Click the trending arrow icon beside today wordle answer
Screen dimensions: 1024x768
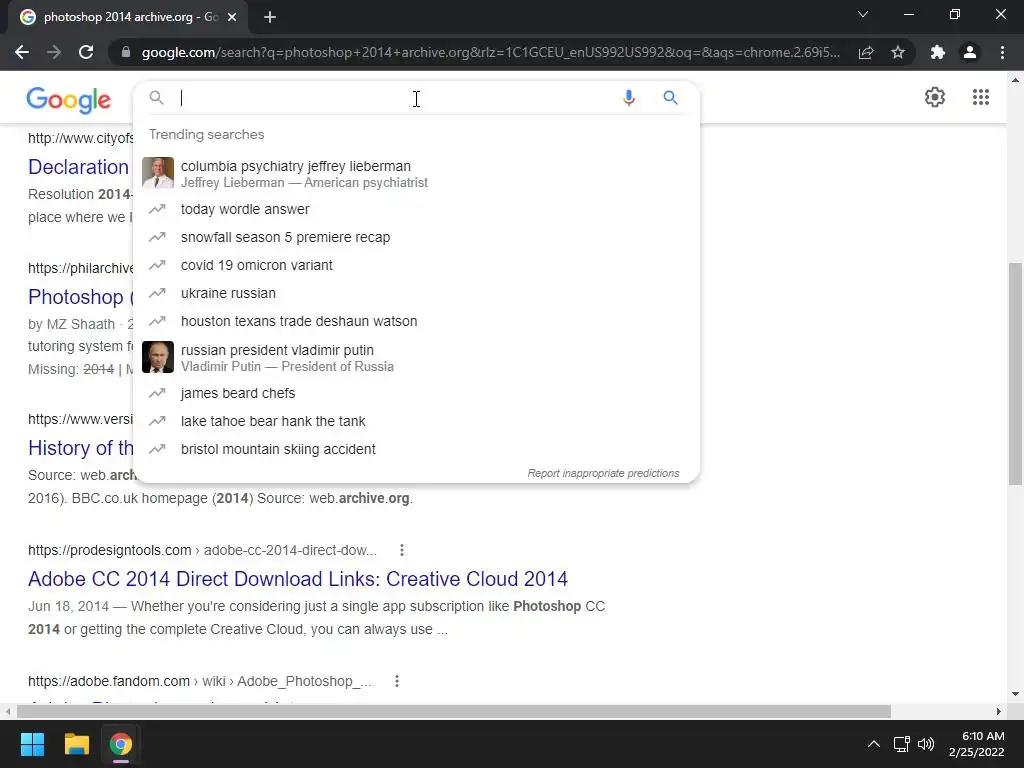[x=157, y=209]
